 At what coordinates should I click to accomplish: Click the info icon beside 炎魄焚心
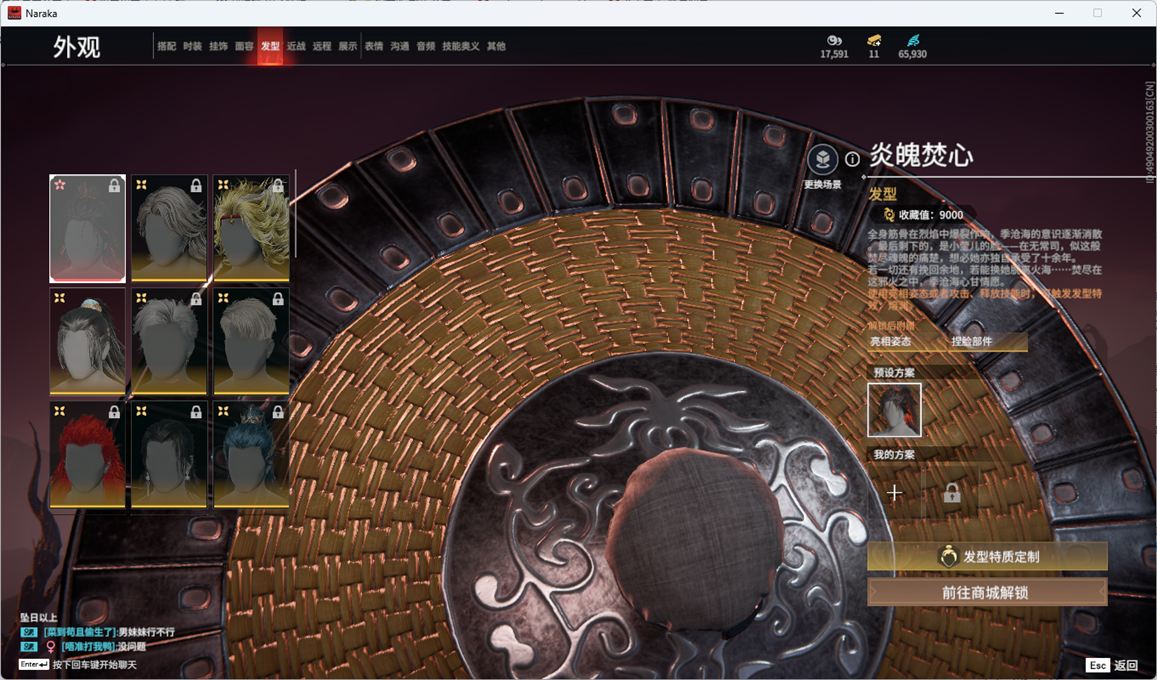852,159
